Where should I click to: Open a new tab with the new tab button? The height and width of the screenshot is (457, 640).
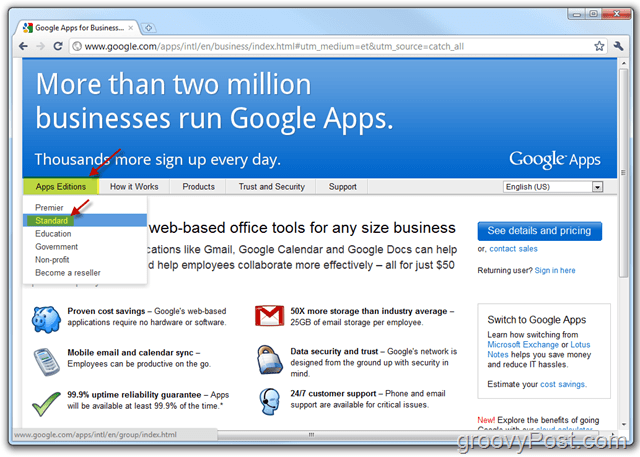click(149, 28)
